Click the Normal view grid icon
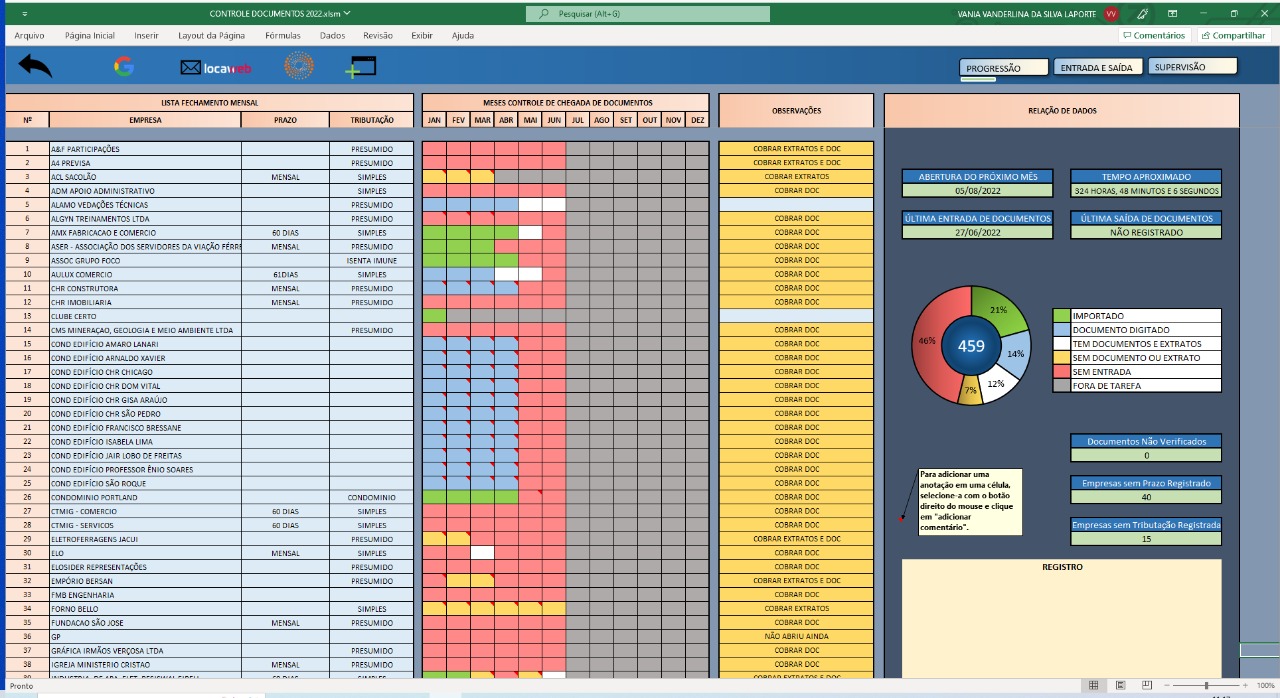 tap(1094, 685)
